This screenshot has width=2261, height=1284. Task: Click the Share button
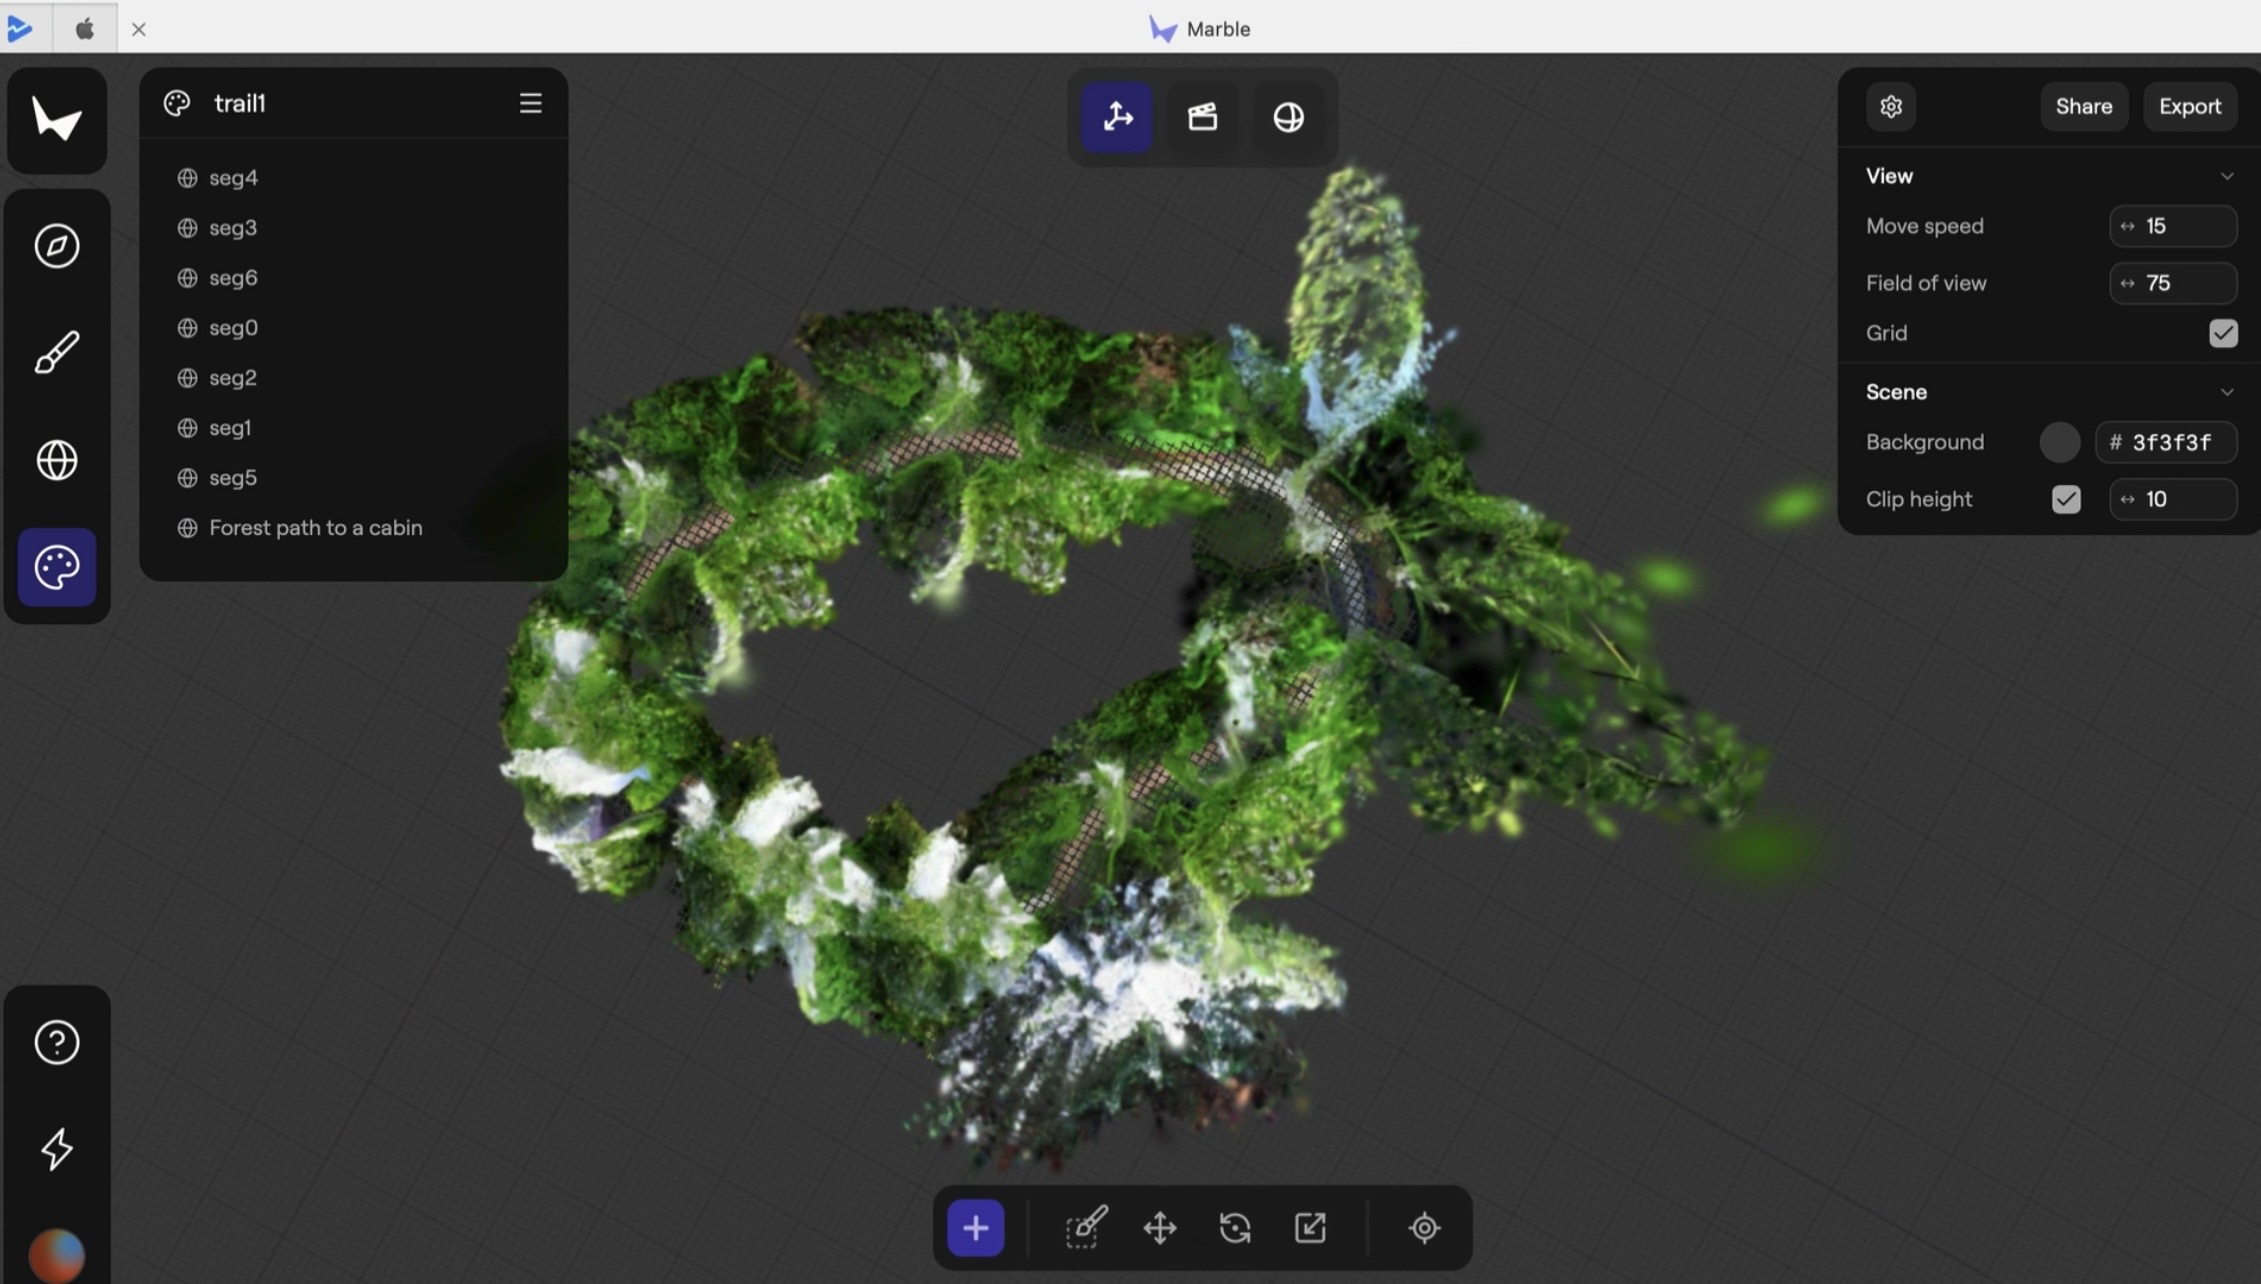coord(2083,106)
